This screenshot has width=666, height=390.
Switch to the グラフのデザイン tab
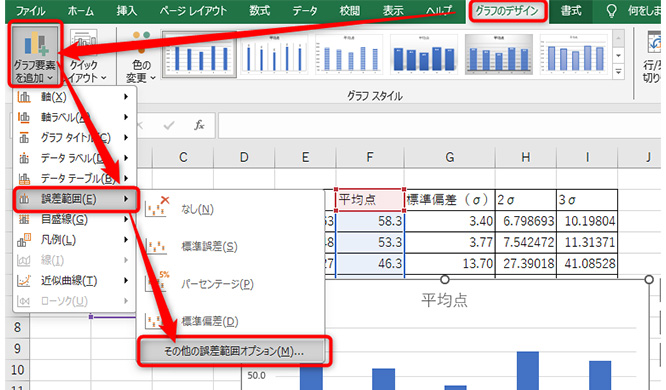[508, 11]
